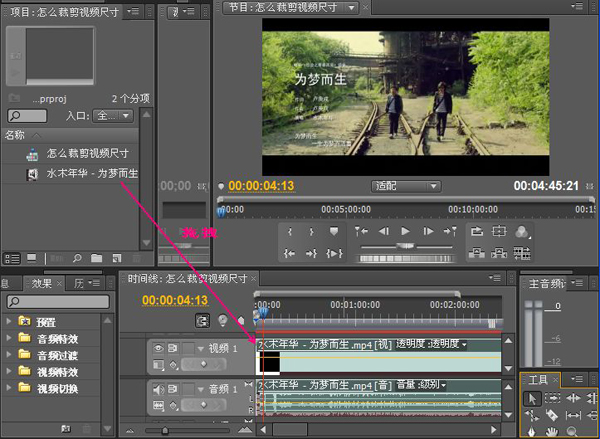Viewport: 600px width, 439px height.
Task: Toggle track lock box on Video 1
Action: pyautogui.click(x=188, y=348)
